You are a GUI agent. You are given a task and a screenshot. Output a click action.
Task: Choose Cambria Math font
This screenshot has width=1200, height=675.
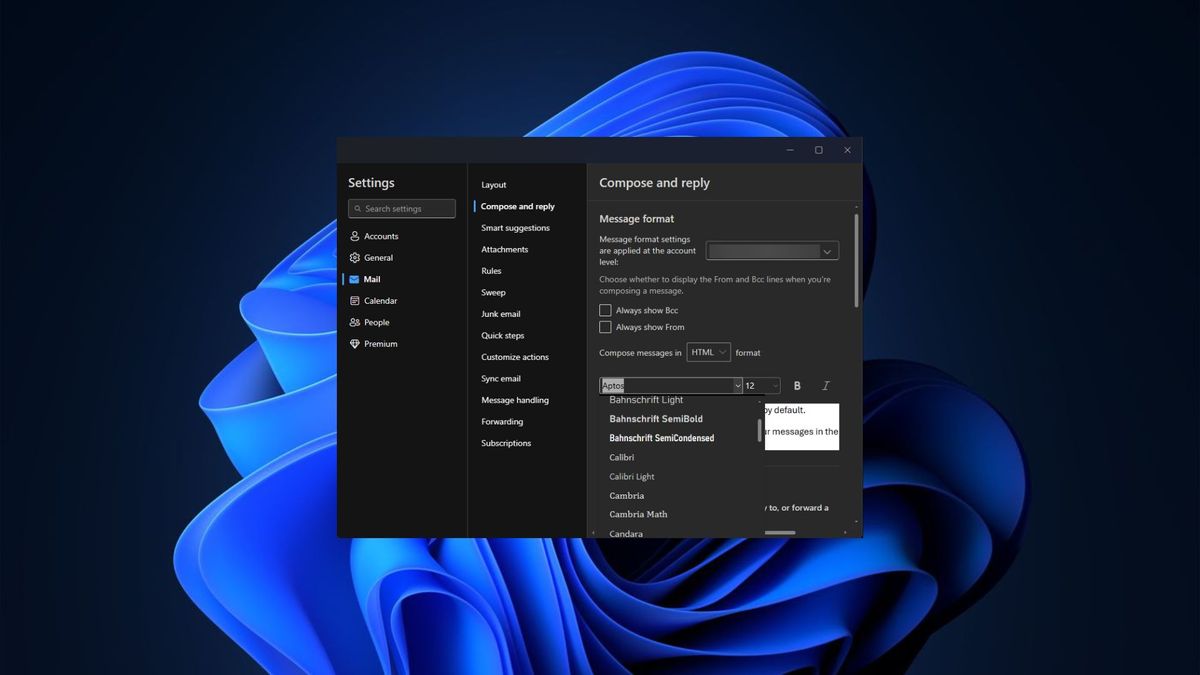point(639,514)
